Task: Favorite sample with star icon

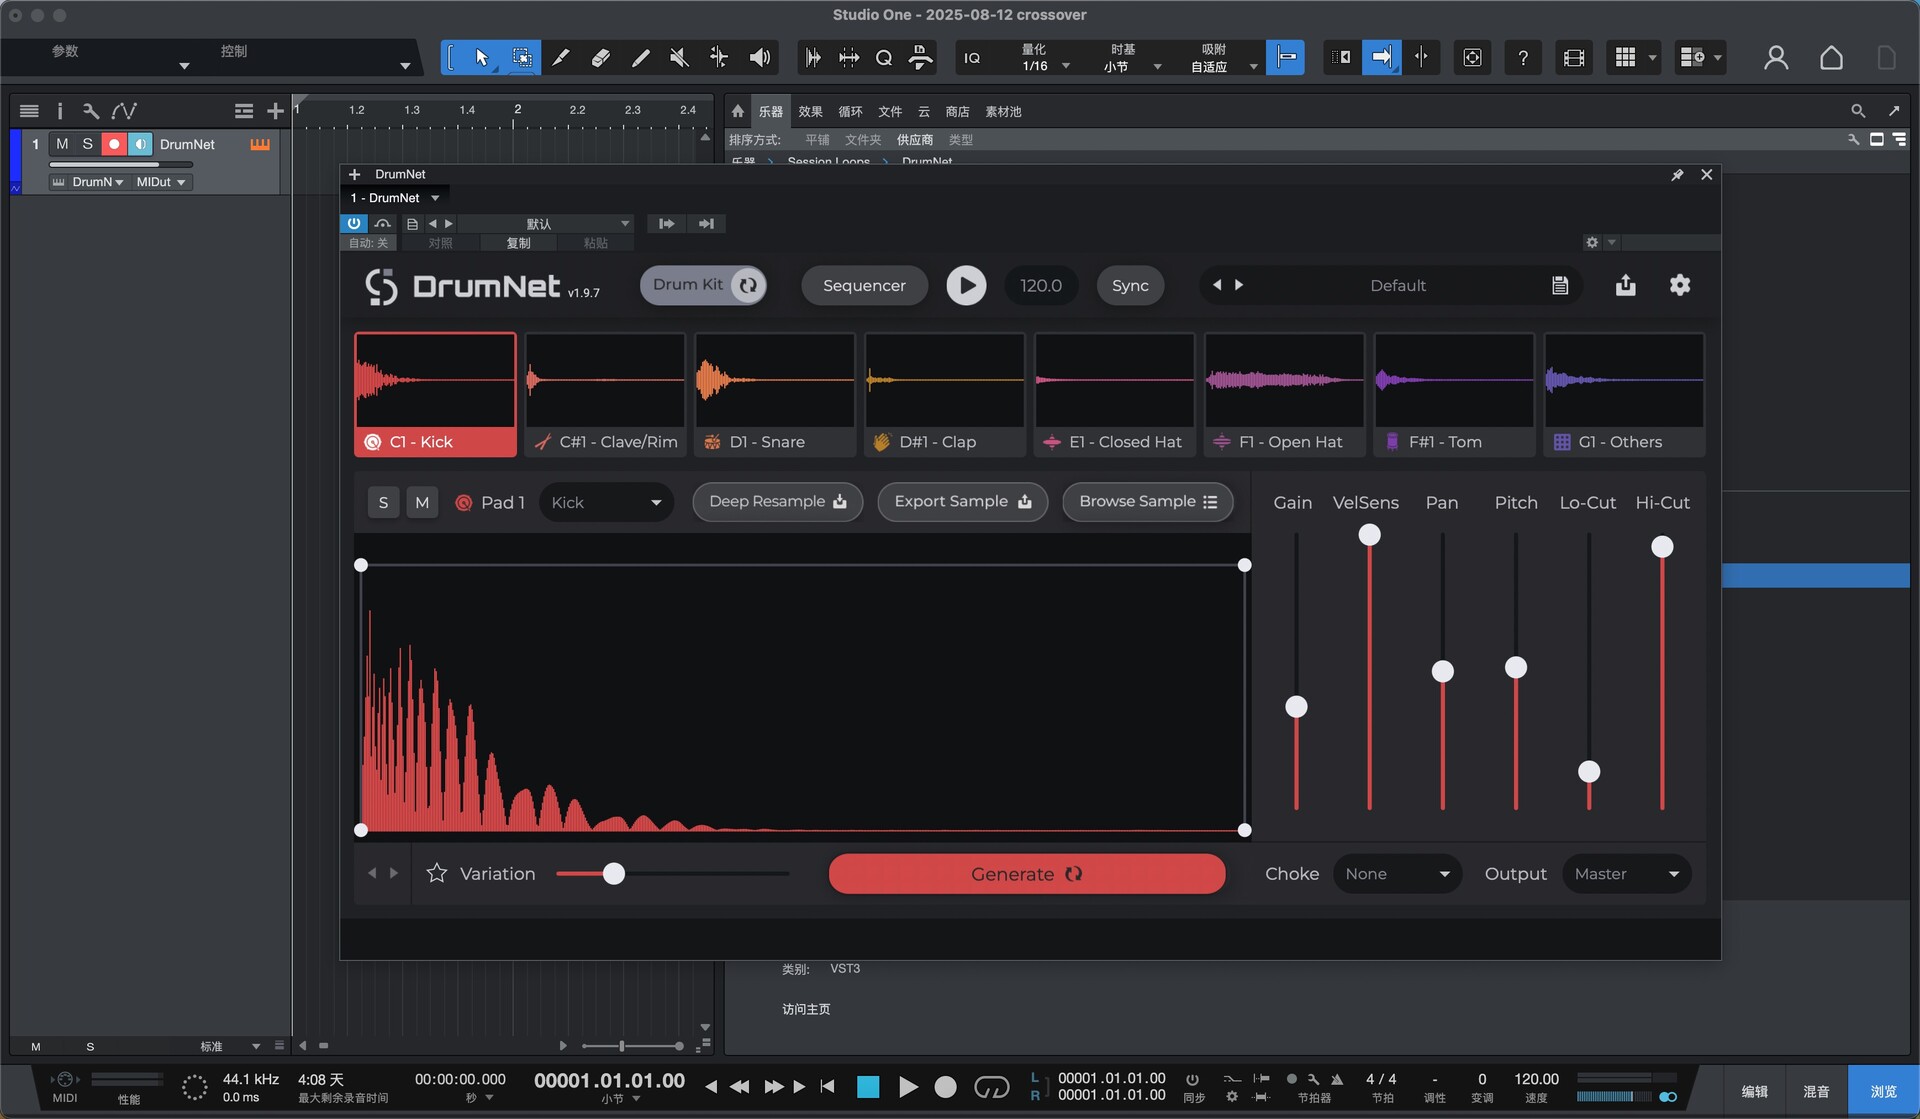Action: tap(437, 874)
